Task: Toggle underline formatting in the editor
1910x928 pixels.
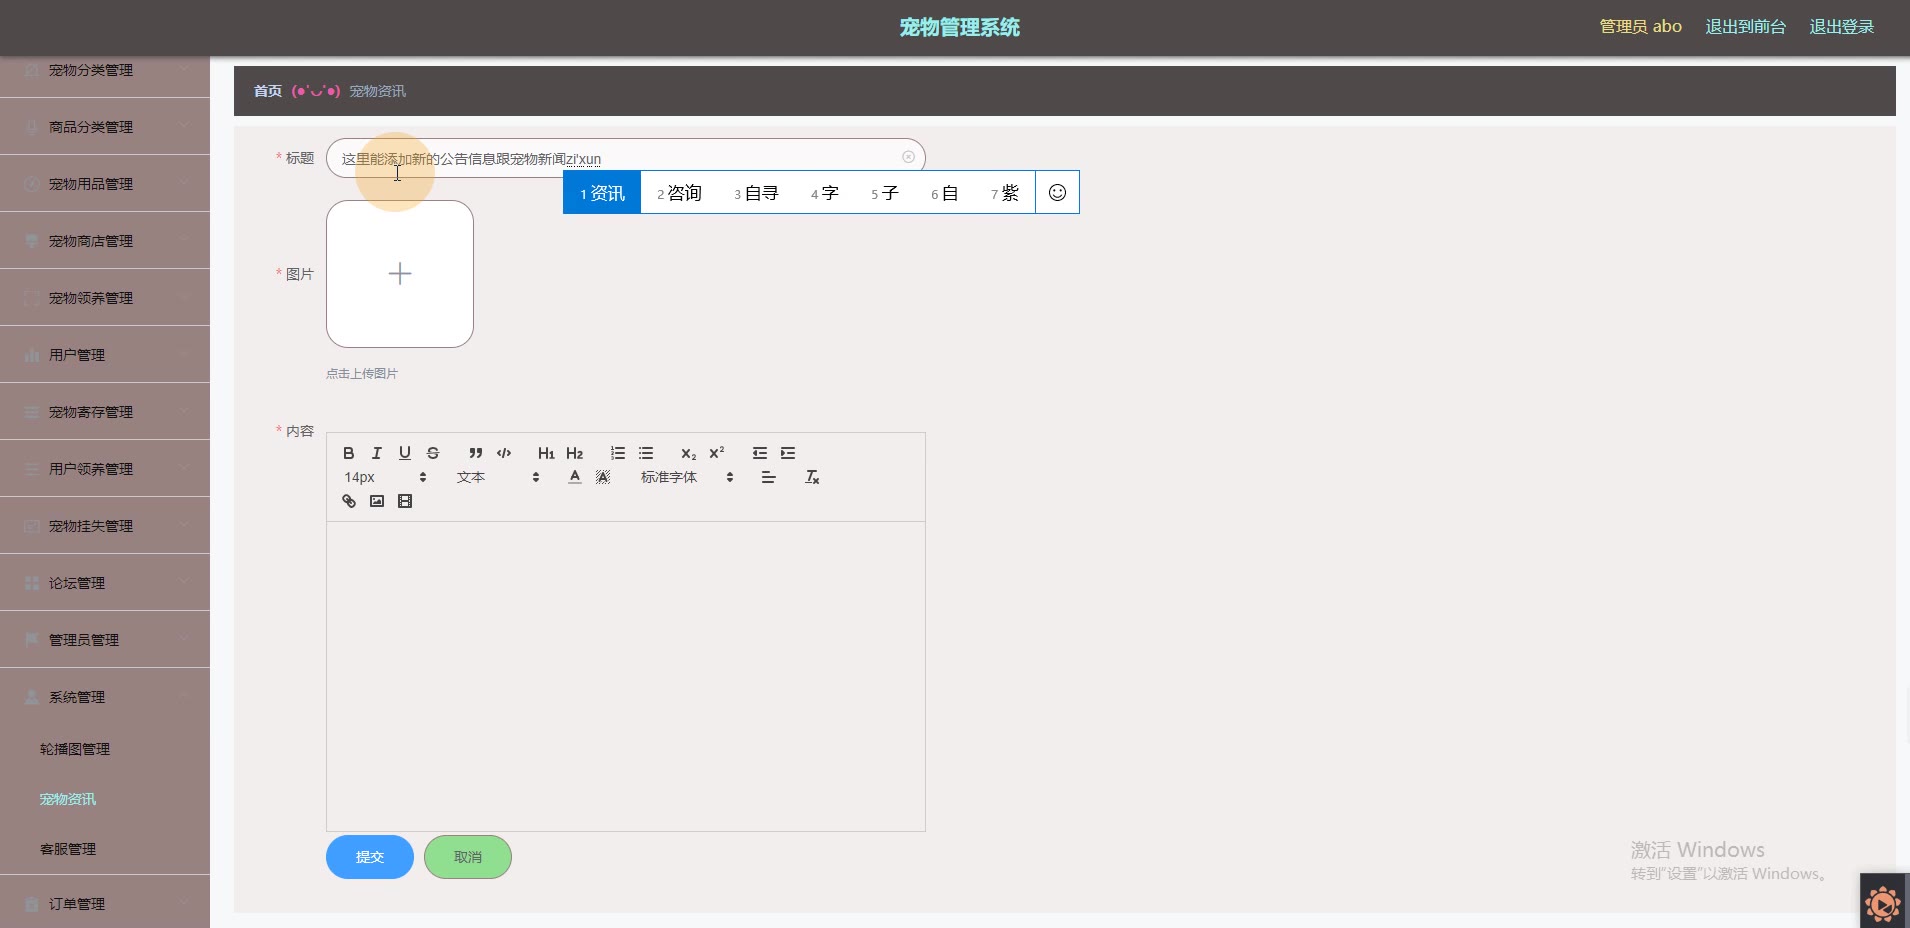Action: pyautogui.click(x=405, y=453)
